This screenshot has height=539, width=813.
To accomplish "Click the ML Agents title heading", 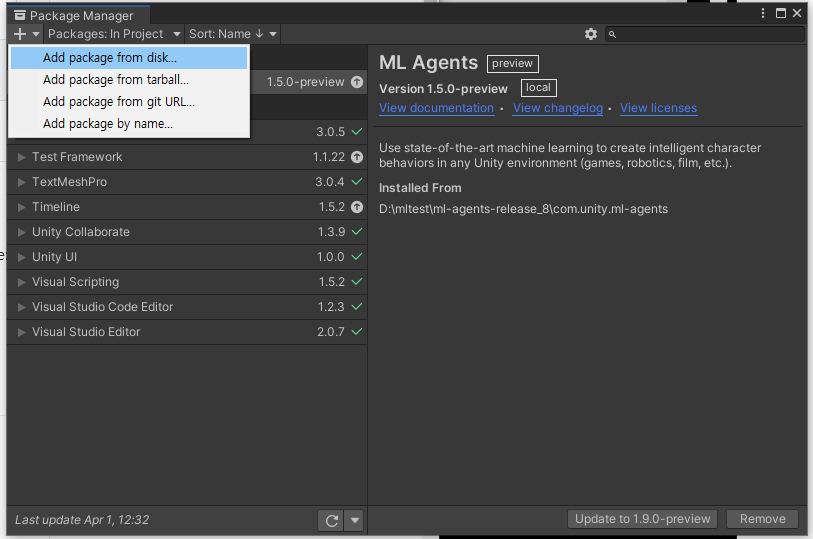I will 428,63.
